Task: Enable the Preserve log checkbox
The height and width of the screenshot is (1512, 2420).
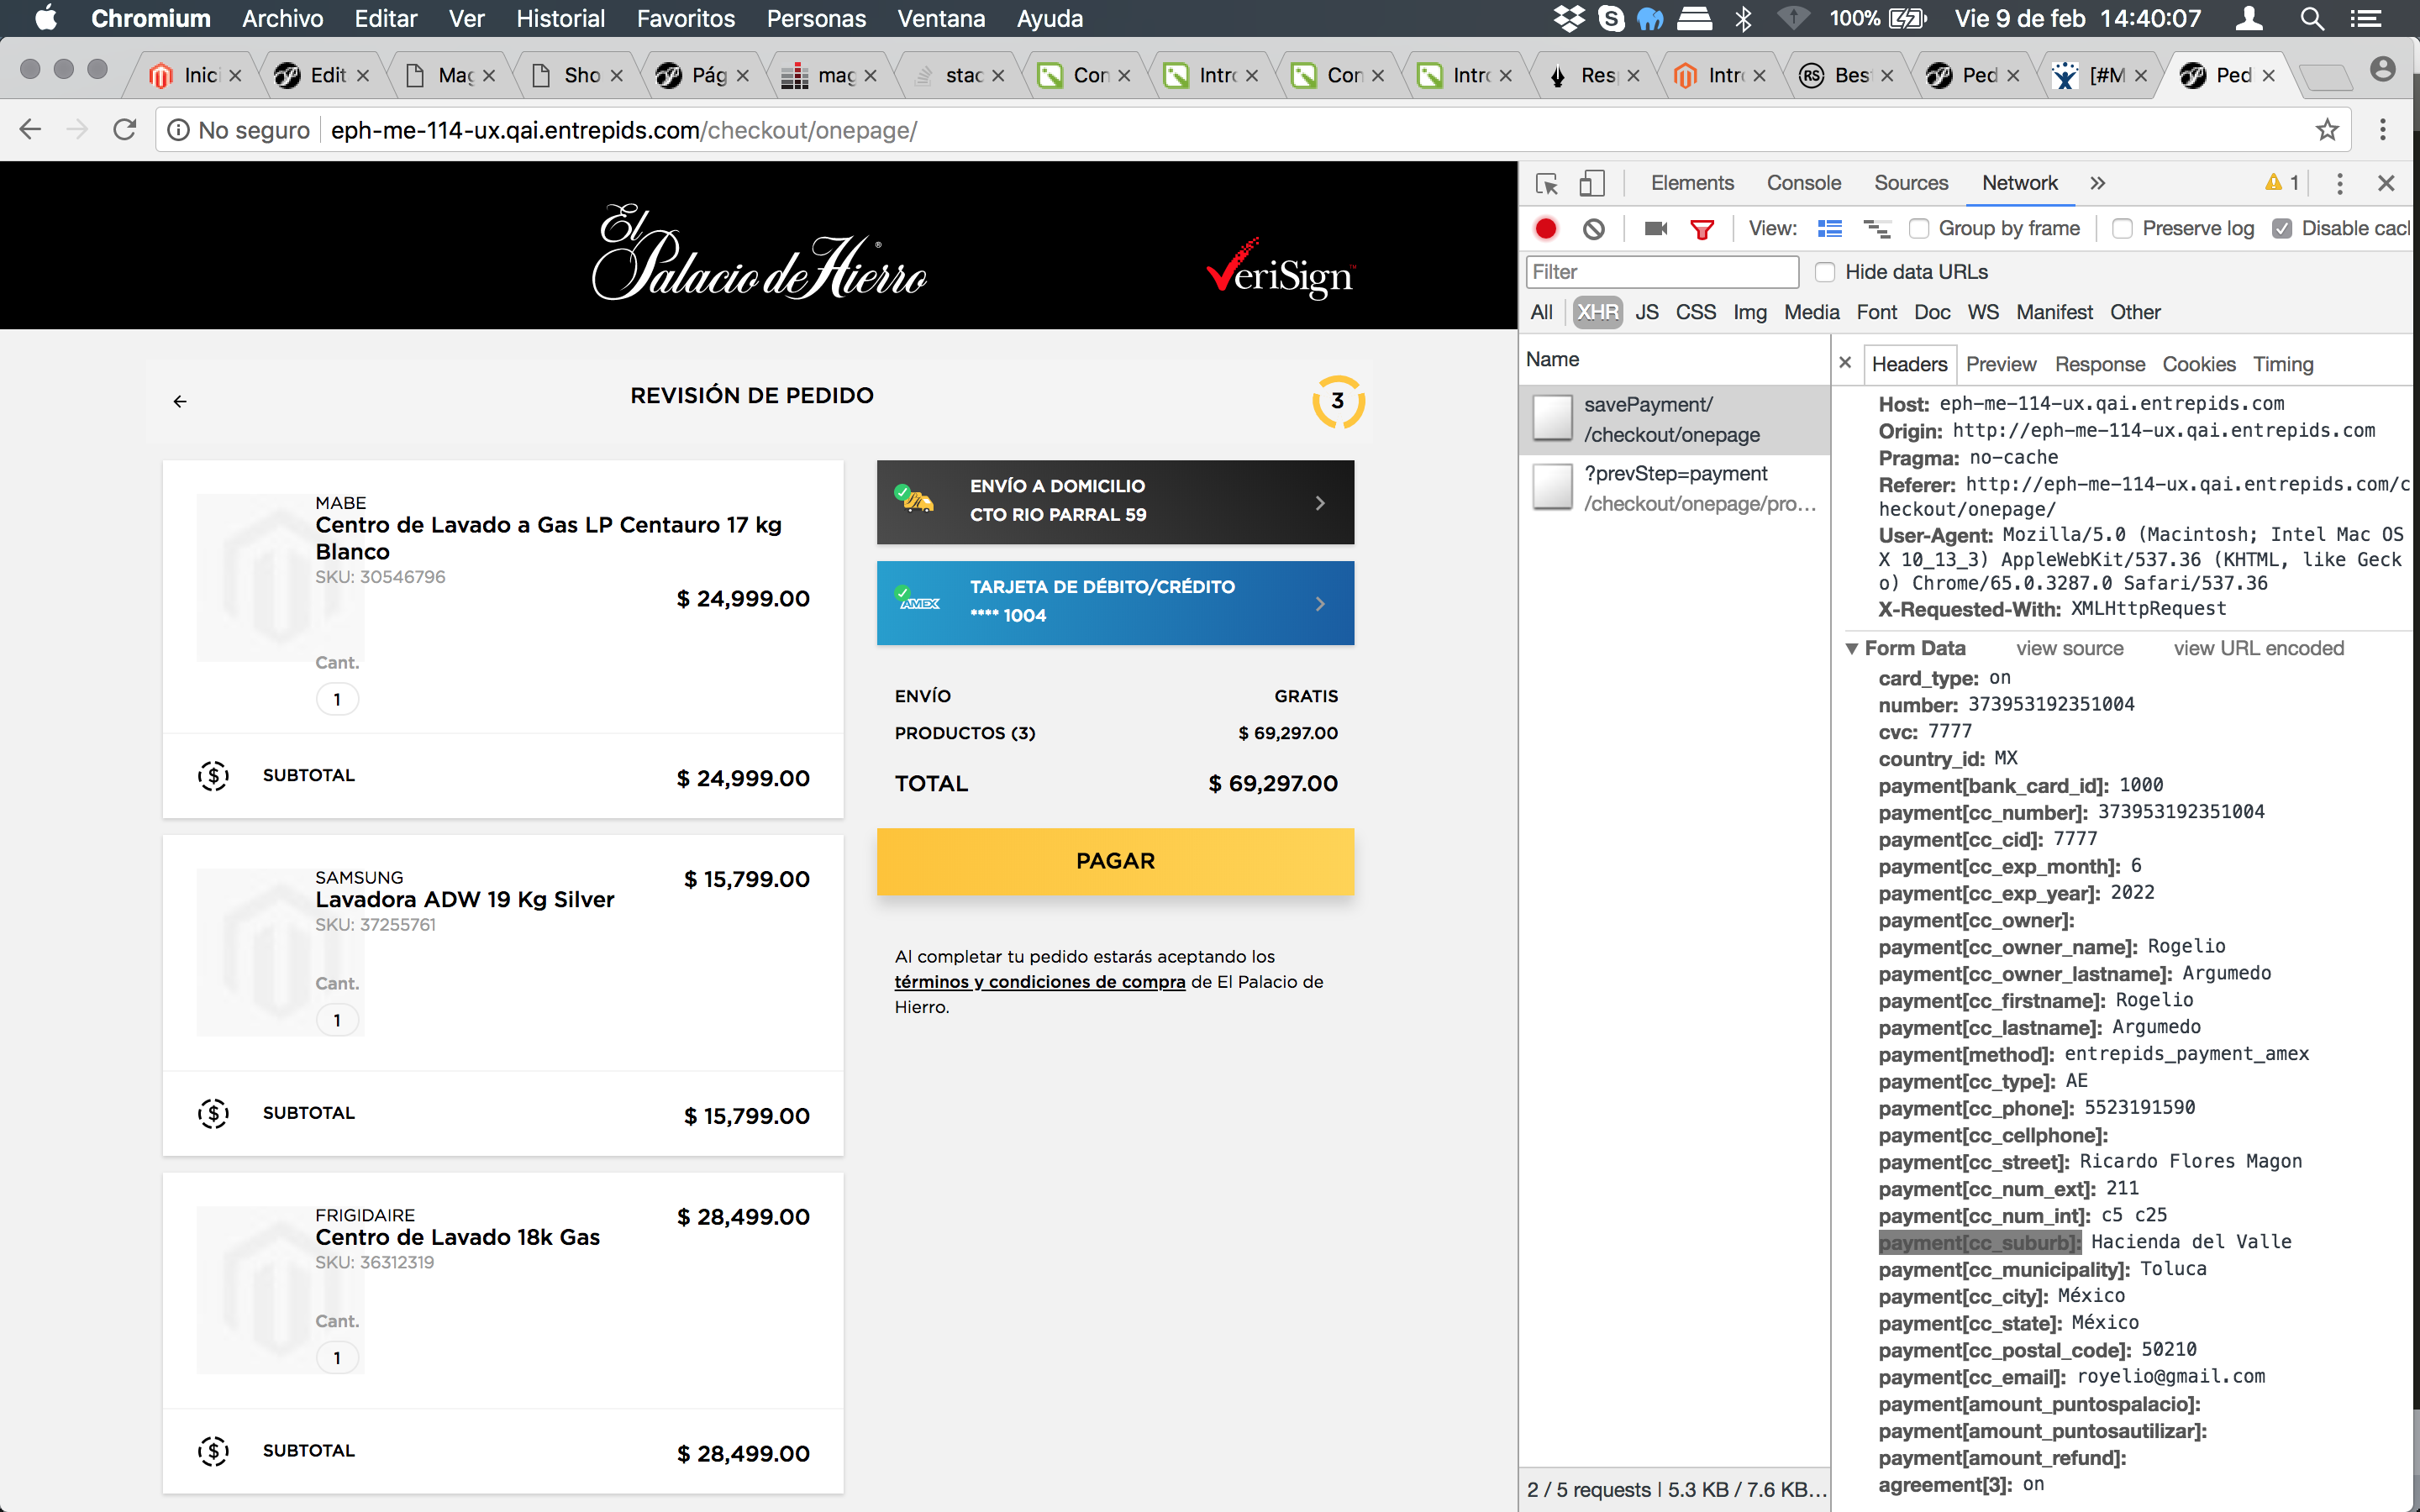Action: coord(2122,229)
